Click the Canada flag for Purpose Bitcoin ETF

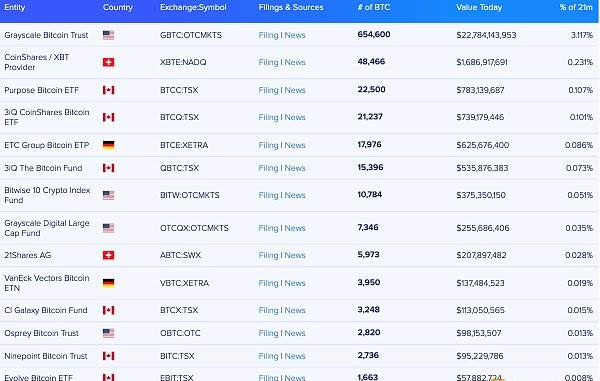108,90
